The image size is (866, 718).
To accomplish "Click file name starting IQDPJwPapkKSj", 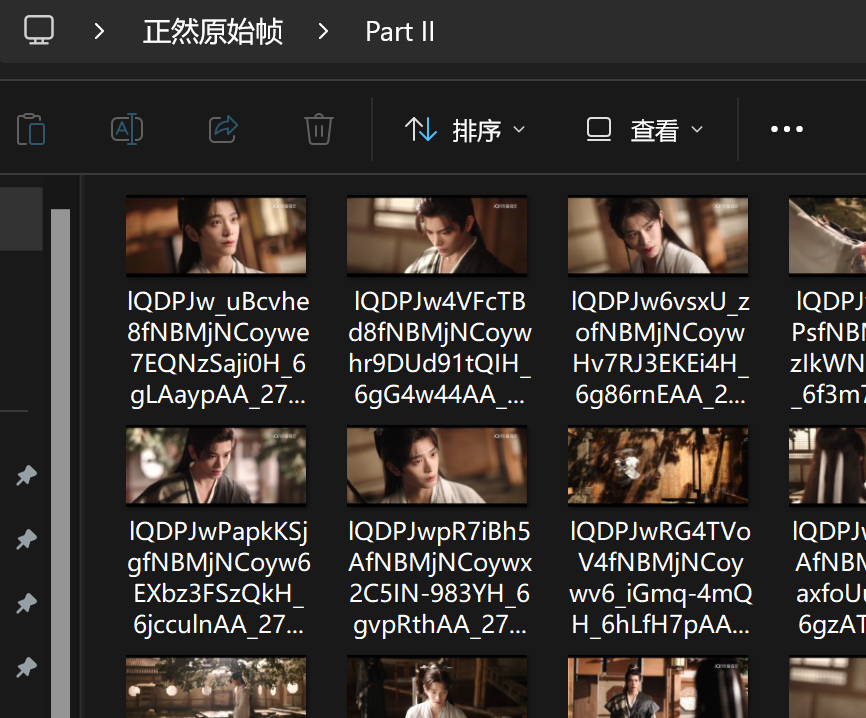I will pyautogui.click(x=219, y=578).
